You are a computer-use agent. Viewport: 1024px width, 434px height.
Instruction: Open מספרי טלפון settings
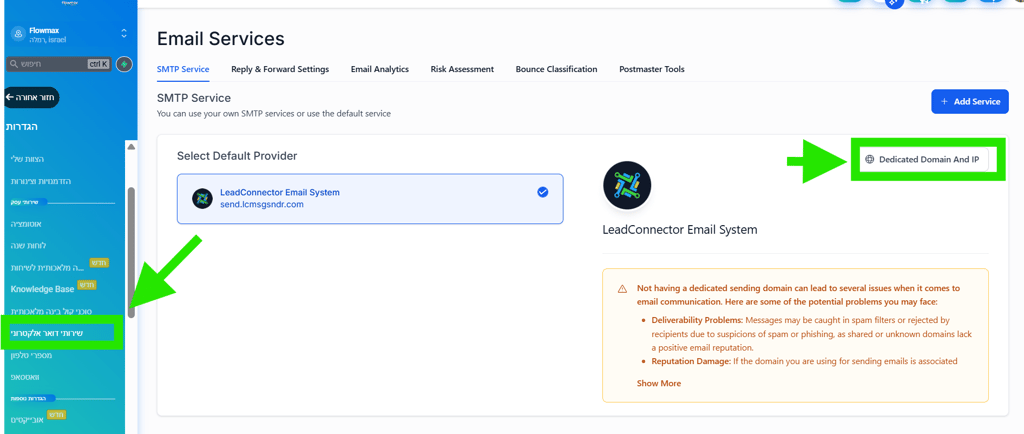click(x=31, y=355)
